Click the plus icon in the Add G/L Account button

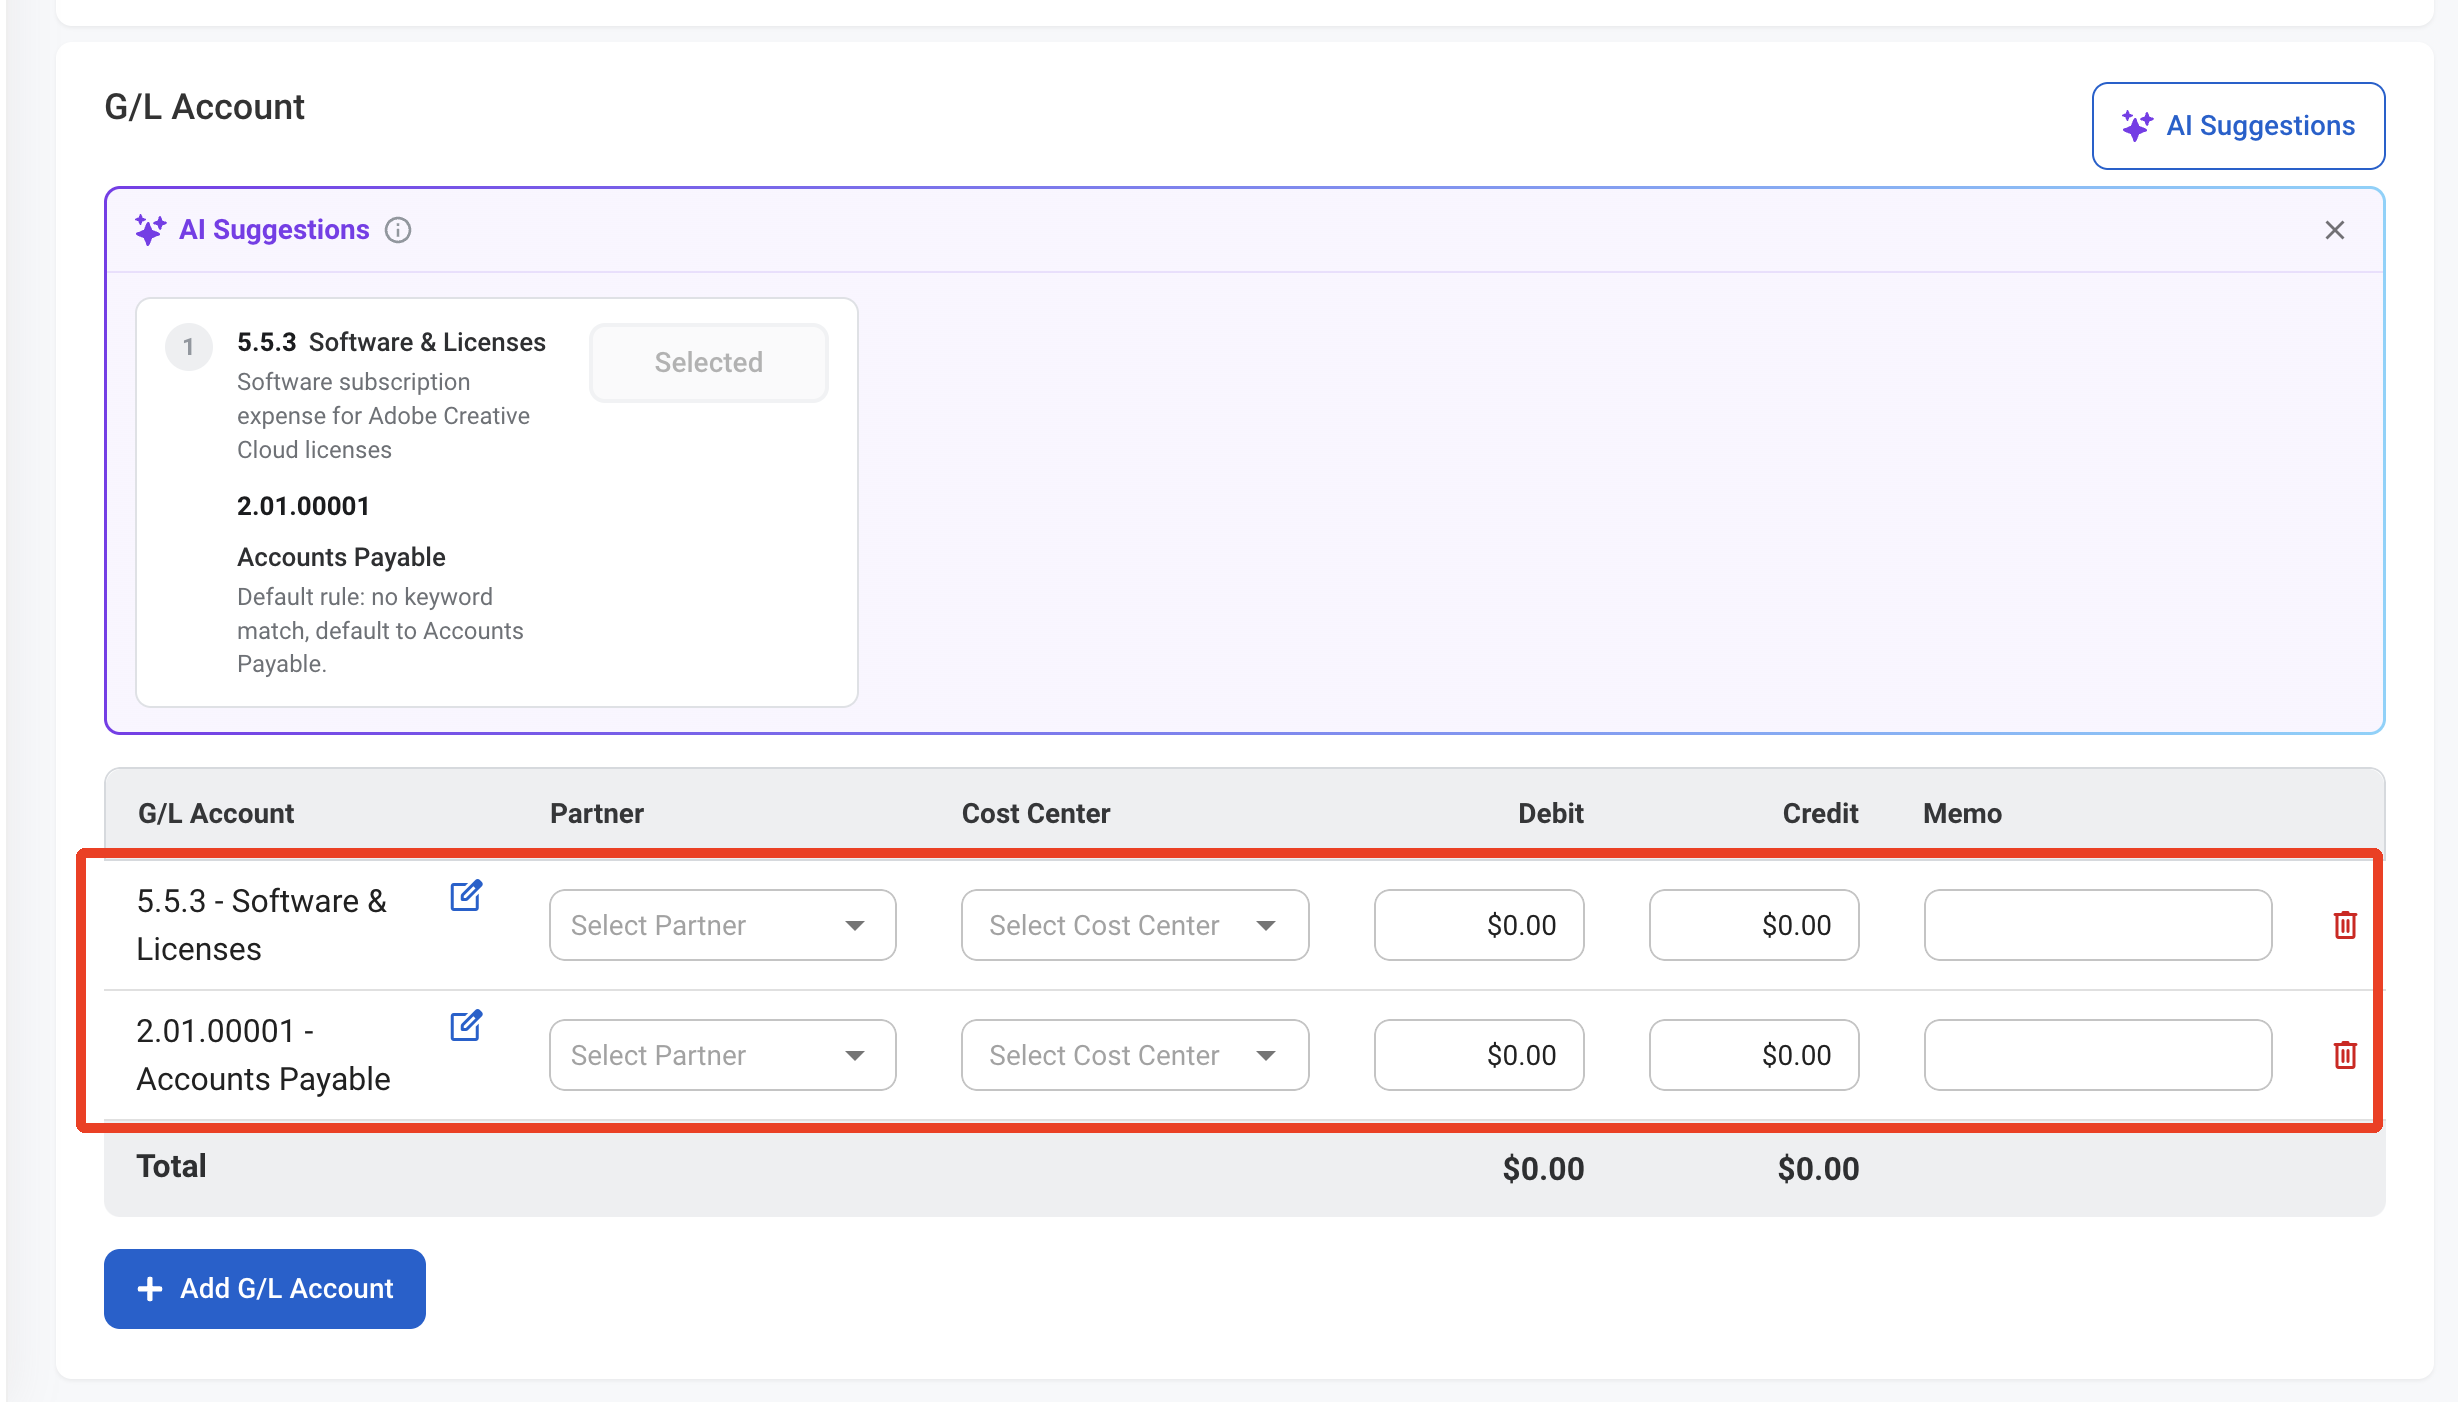pyautogui.click(x=150, y=1289)
